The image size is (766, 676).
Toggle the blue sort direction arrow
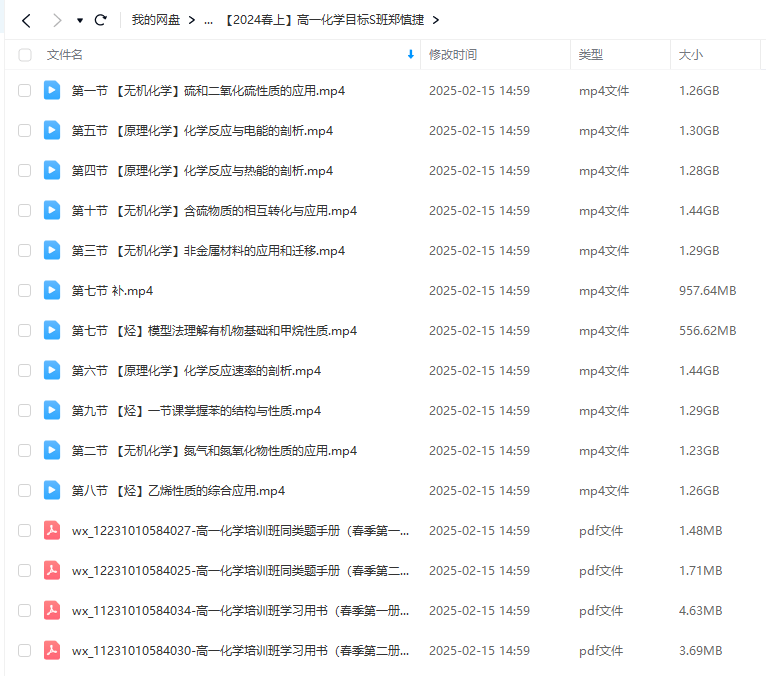pos(411,55)
